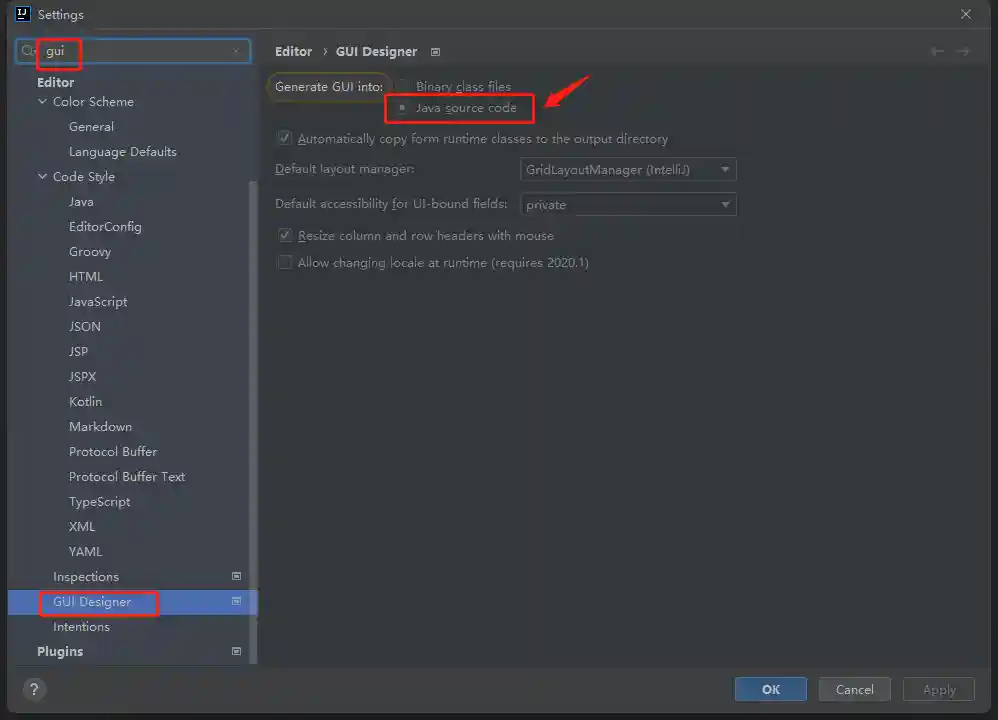Click the forward navigation arrow
Image resolution: width=998 pixels, height=720 pixels.
[x=963, y=51]
